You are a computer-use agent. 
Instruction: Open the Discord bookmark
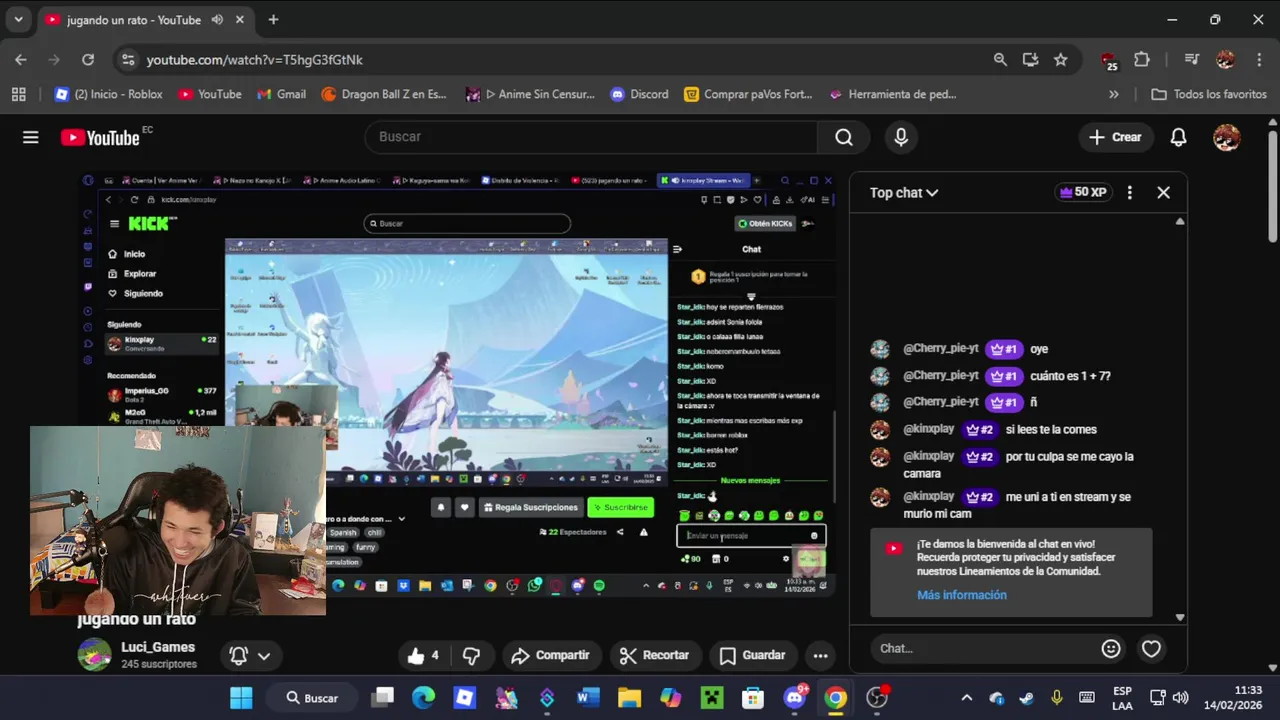tap(638, 94)
